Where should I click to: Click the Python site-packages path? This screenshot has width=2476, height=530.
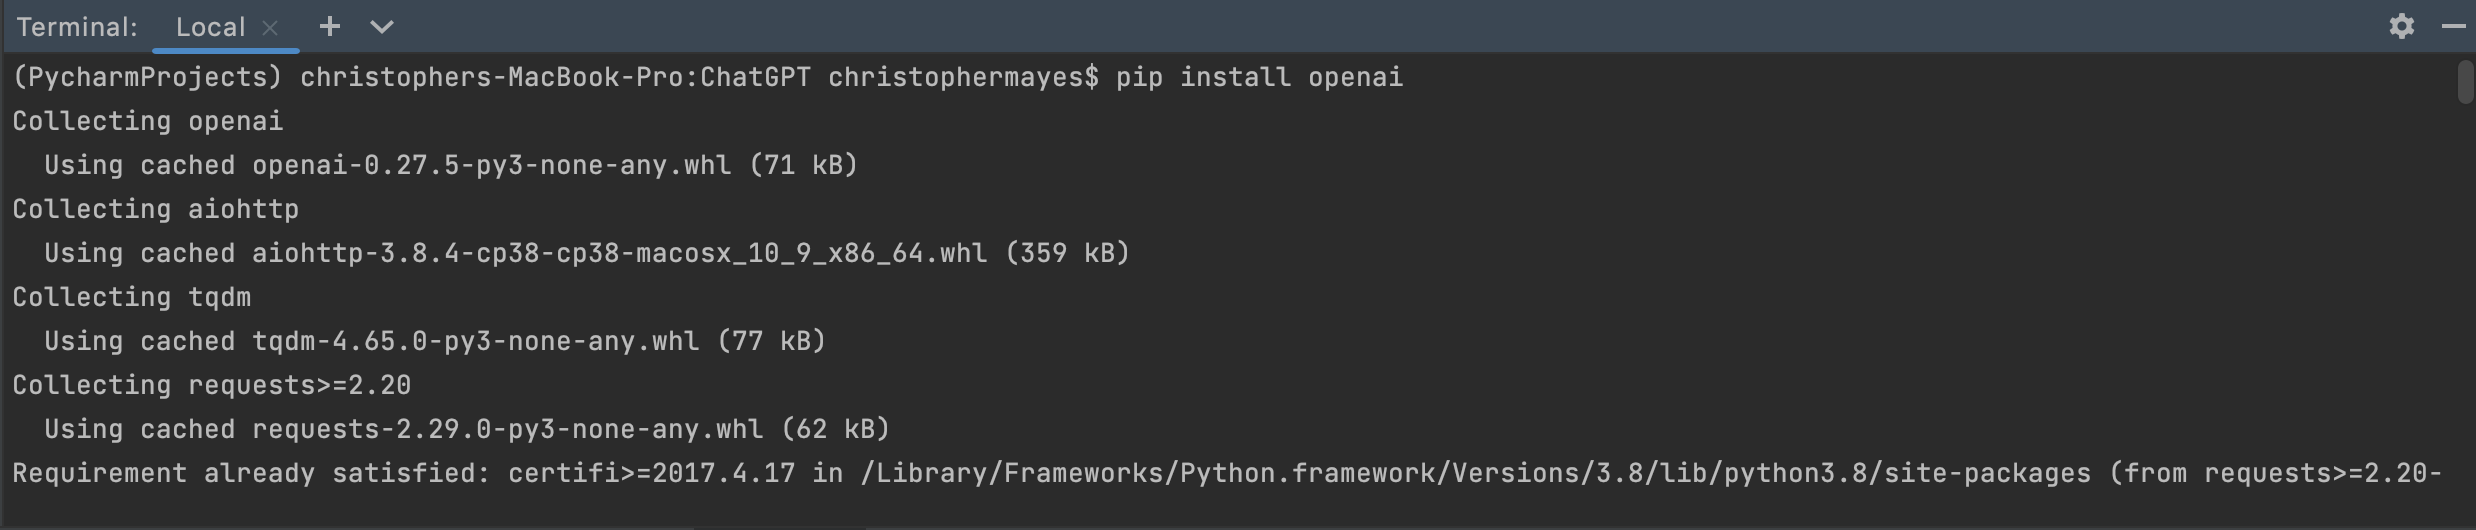pos(1475,473)
